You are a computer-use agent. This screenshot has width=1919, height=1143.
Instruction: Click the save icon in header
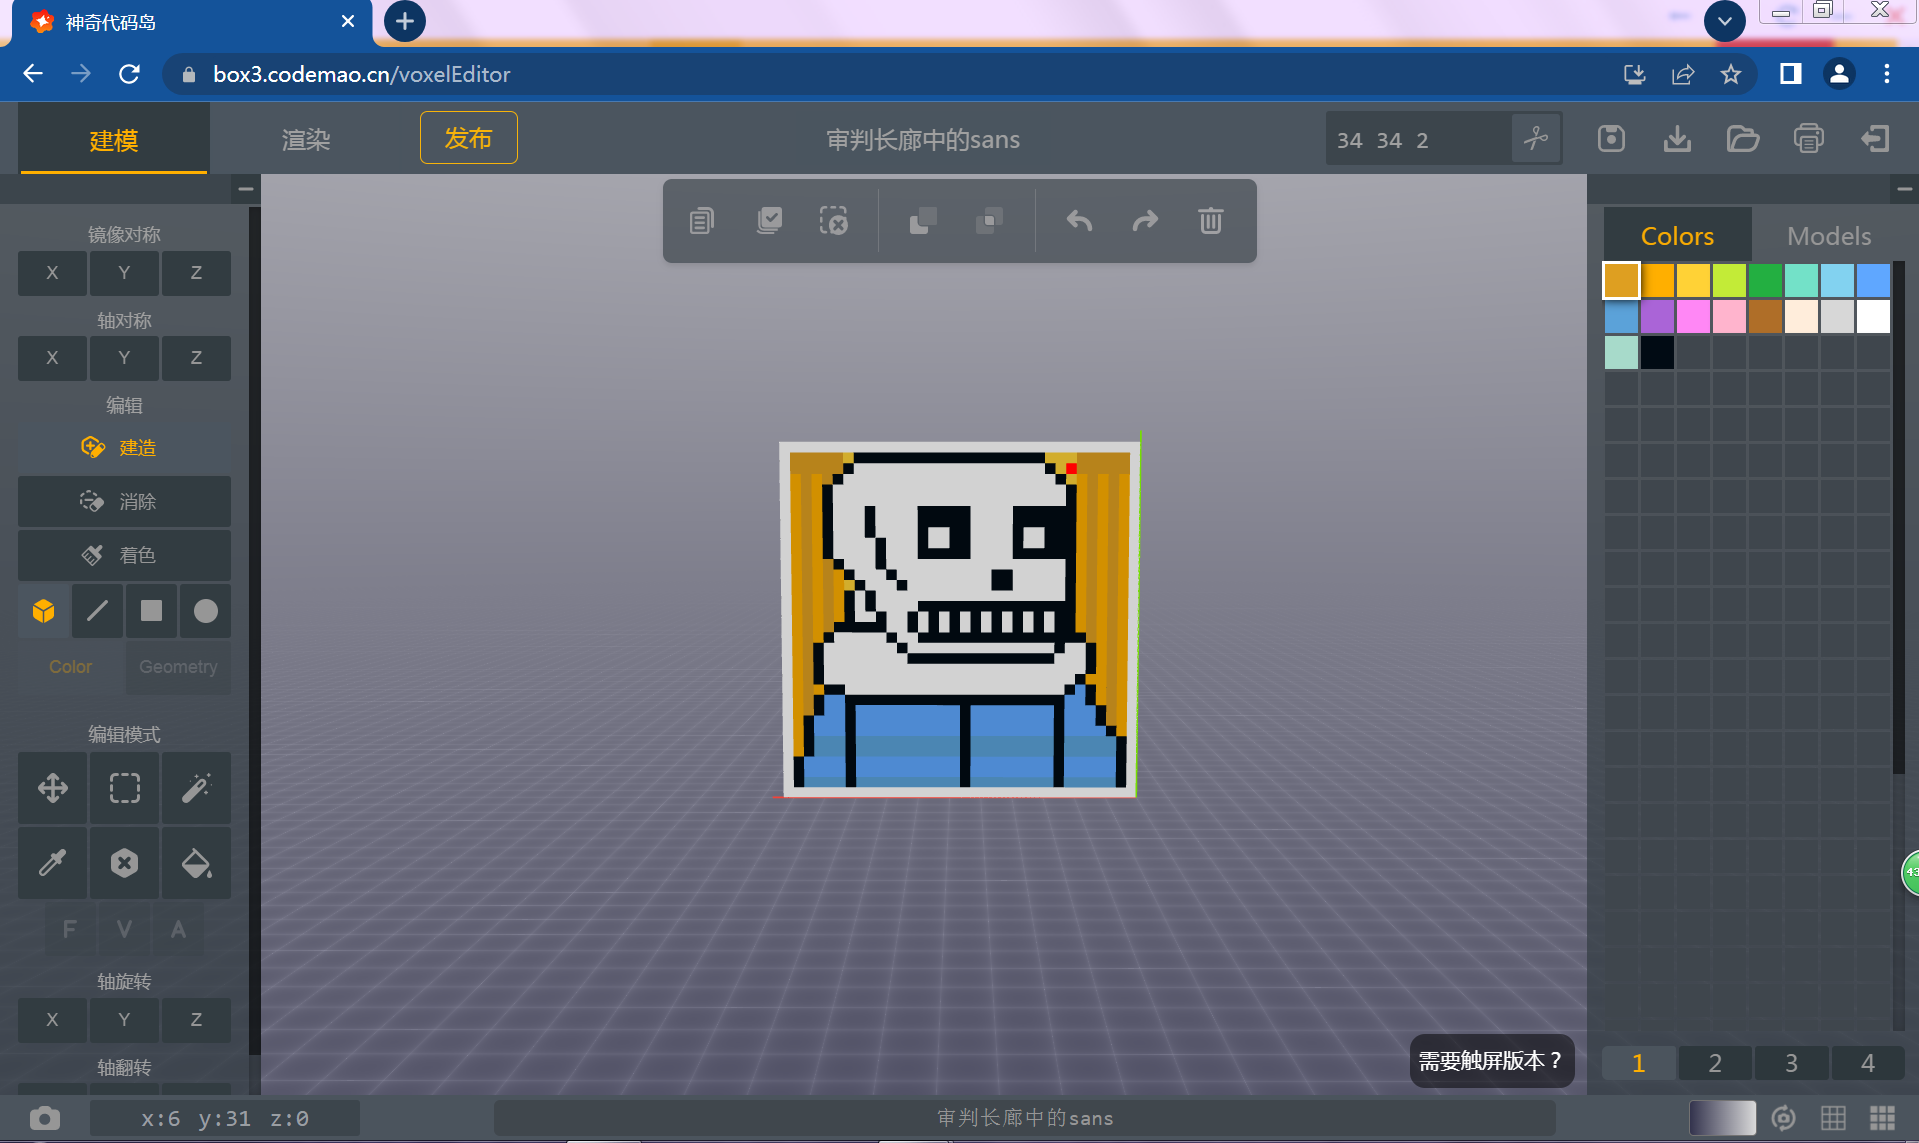[x=1611, y=139]
